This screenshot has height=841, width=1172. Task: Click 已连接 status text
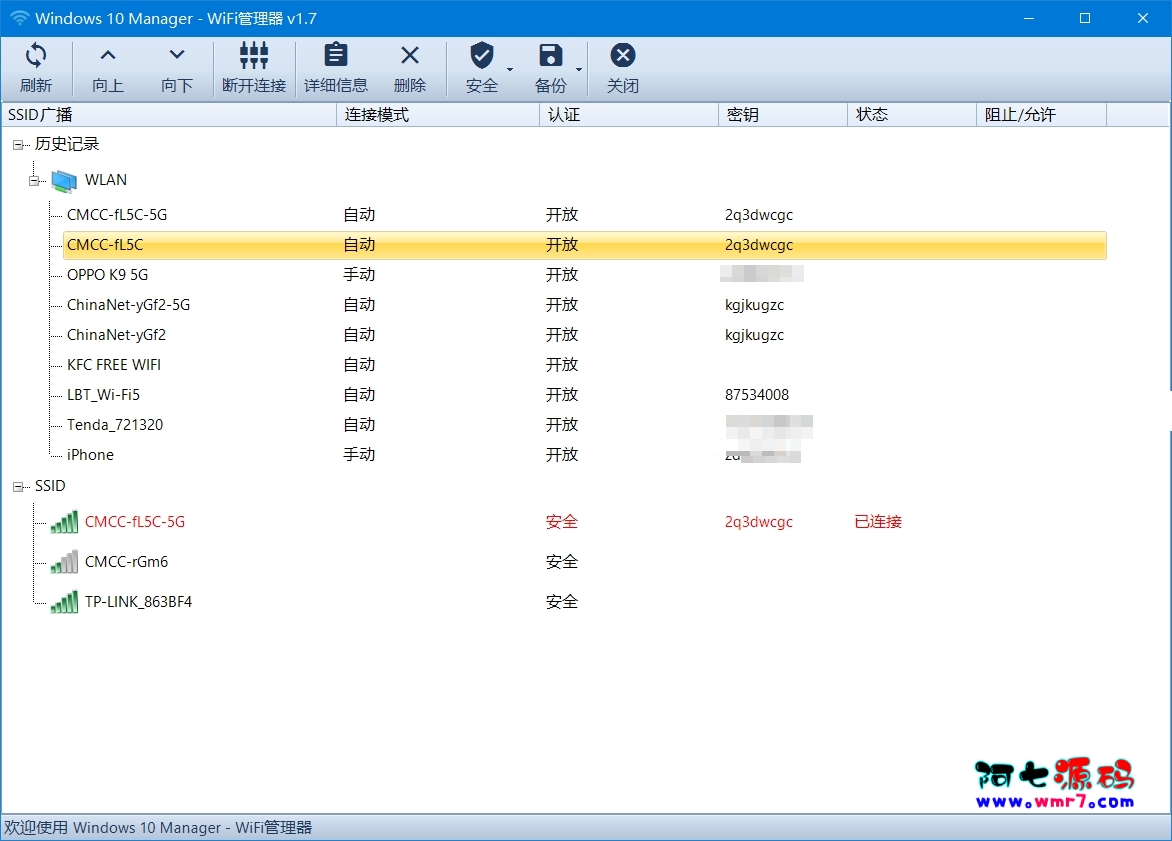click(878, 522)
